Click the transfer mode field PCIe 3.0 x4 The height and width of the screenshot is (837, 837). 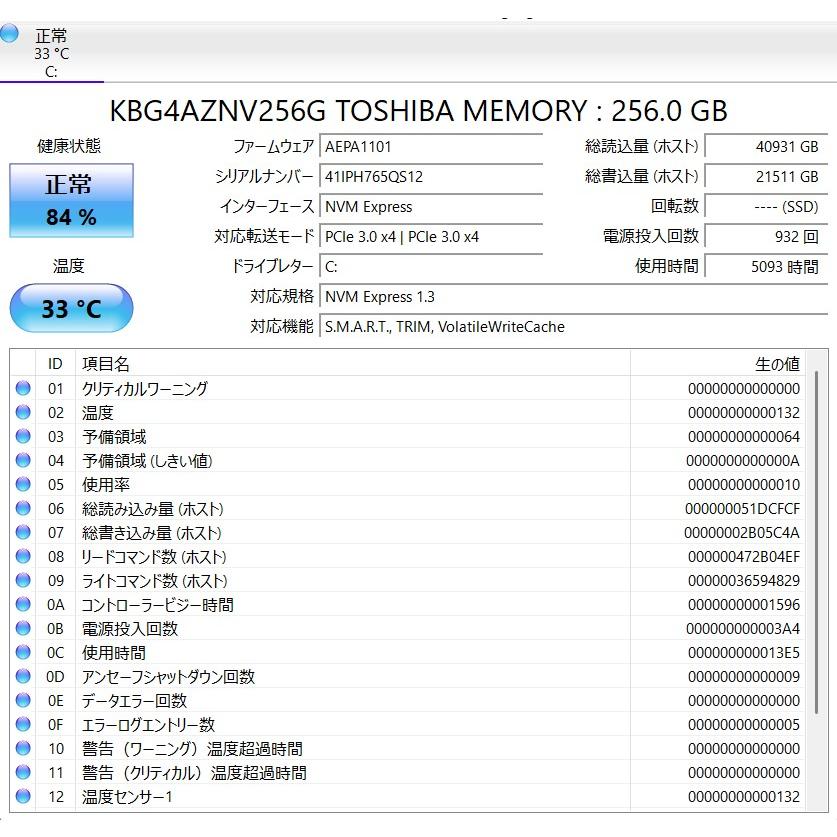tap(431, 236)
